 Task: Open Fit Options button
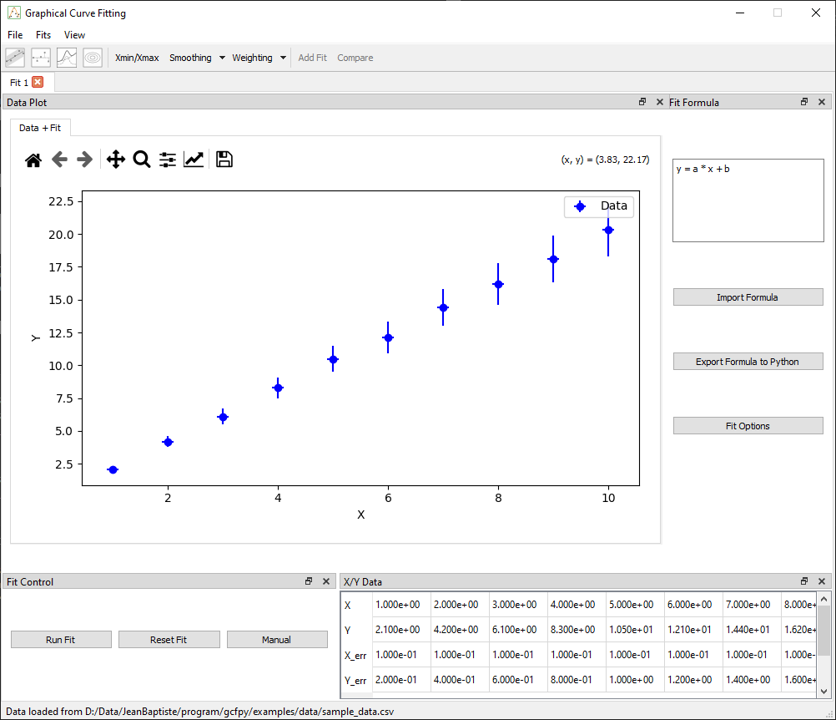[x=747, y=426]
